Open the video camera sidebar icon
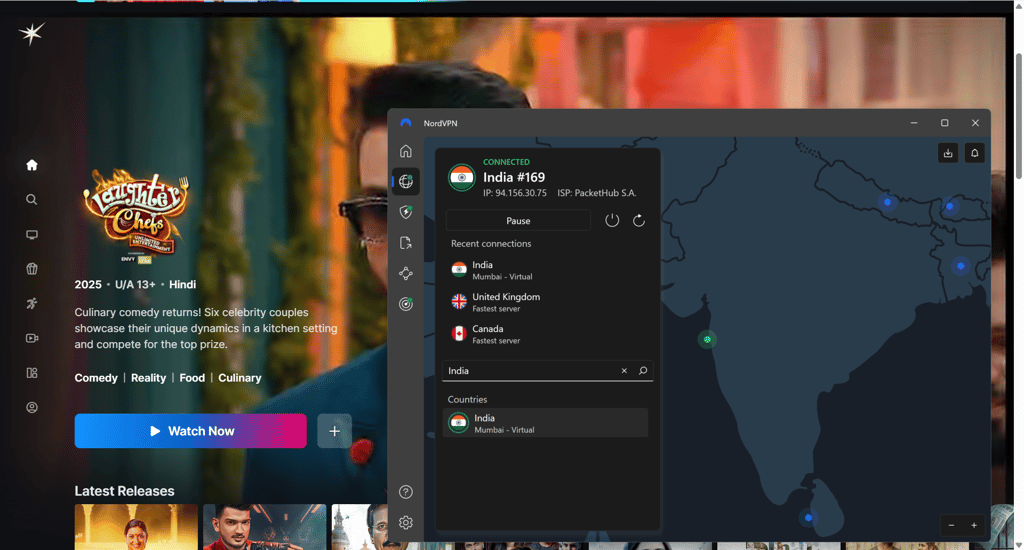Image resolution: width=1024 pixels, height=550 pixels. (31, 338)
